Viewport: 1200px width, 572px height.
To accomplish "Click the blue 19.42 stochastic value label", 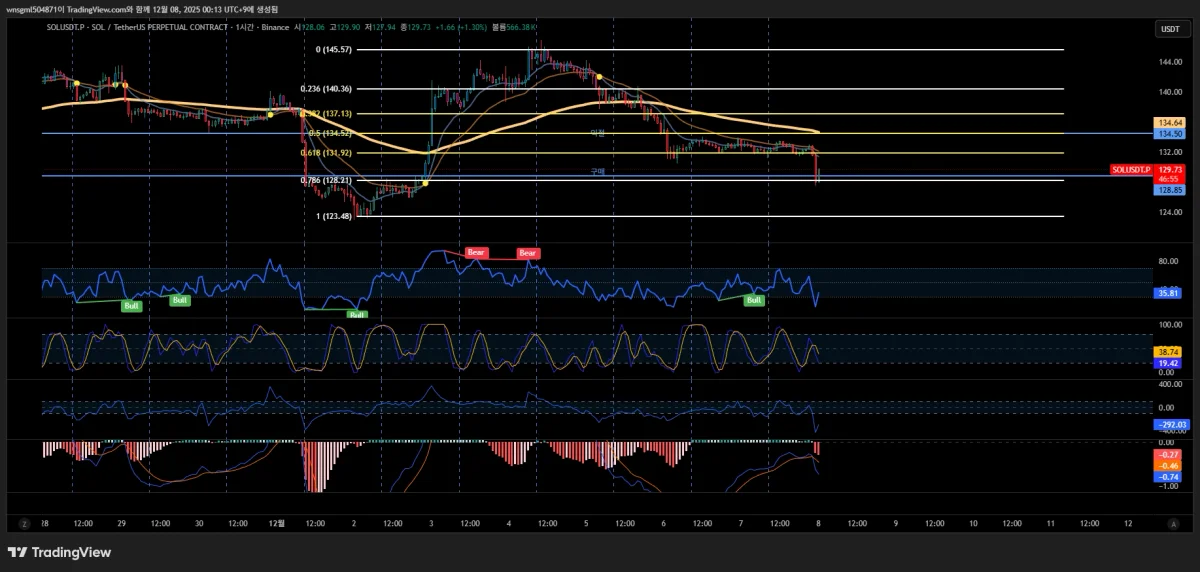I will pos(1168,364).
